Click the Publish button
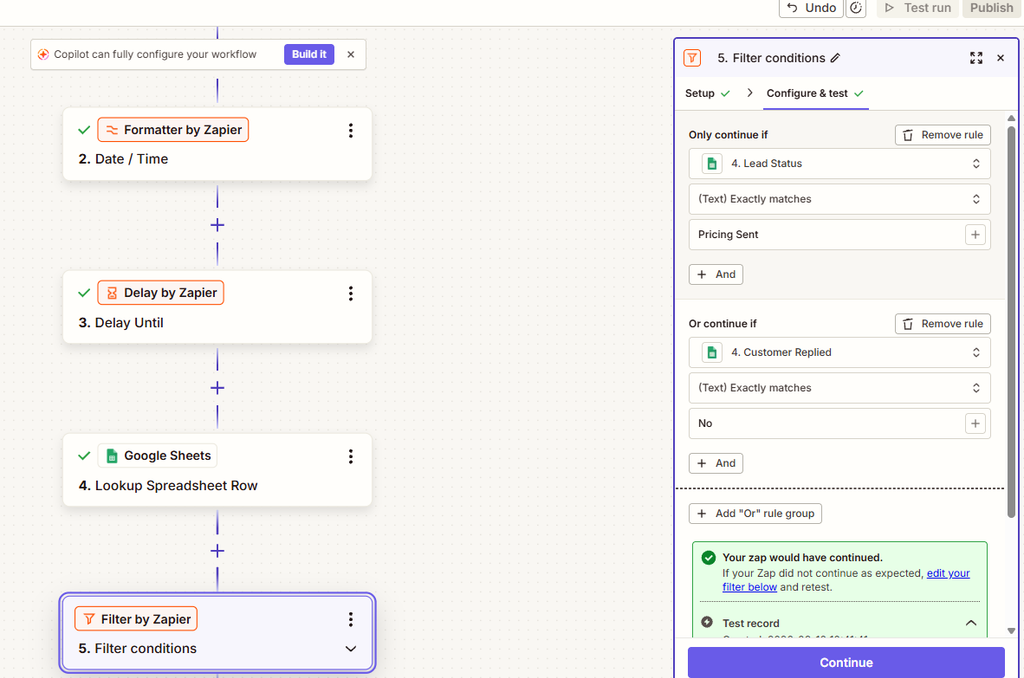The width and height of the screenshot is (1024, 678). point(991,8)
